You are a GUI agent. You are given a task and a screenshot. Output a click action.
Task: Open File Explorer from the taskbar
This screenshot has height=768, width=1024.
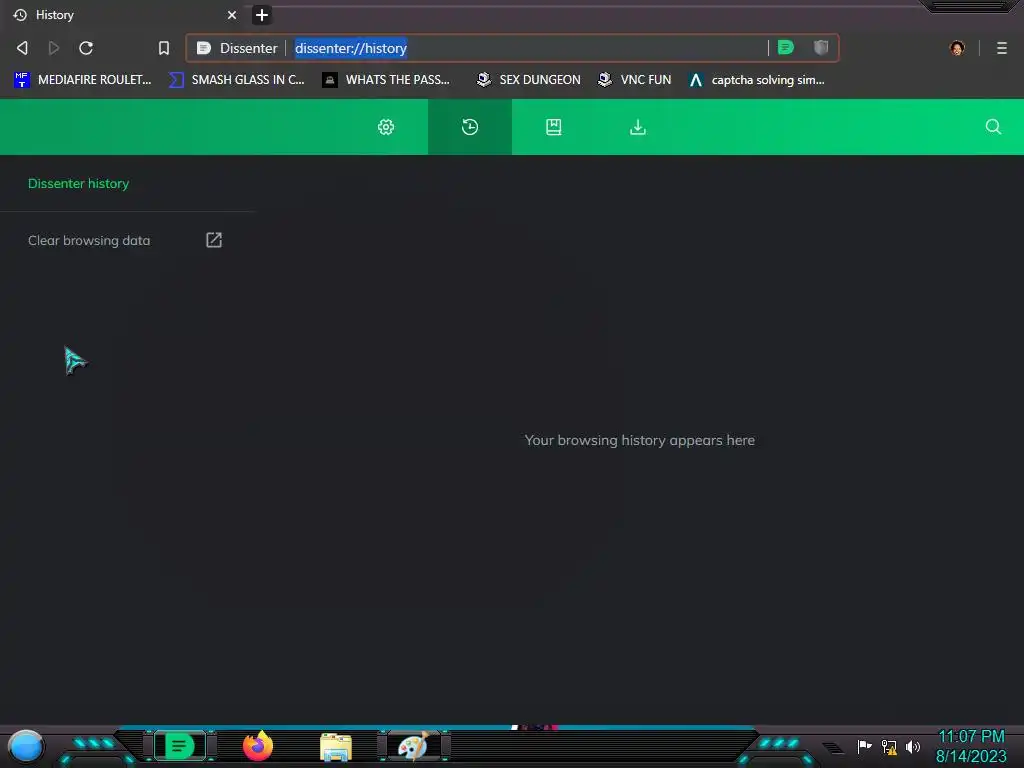pyautogui.click(x=336, y=746)
